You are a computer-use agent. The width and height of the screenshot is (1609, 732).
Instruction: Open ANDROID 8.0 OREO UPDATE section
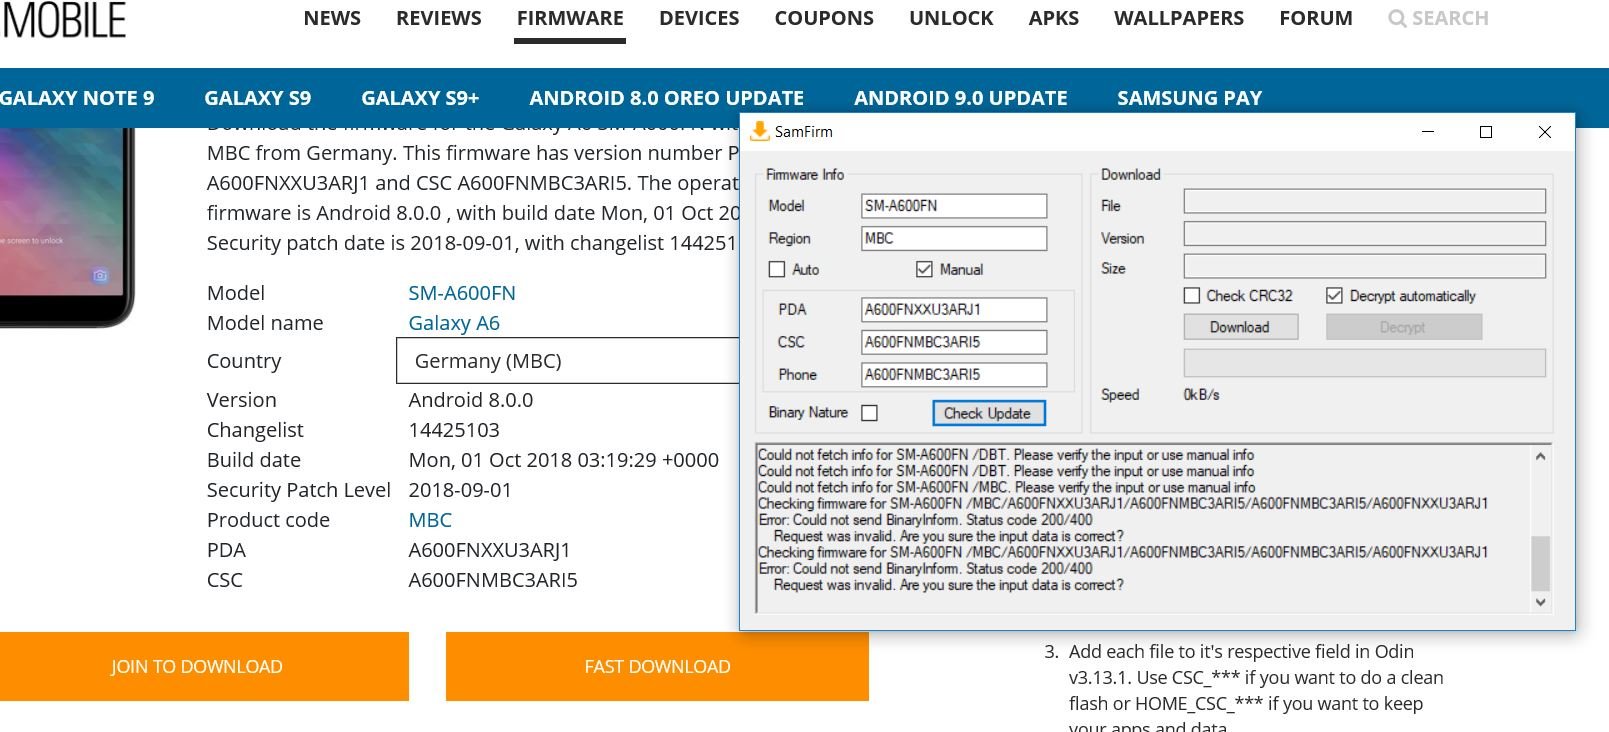pyautogui.click(x=666, y=98)
